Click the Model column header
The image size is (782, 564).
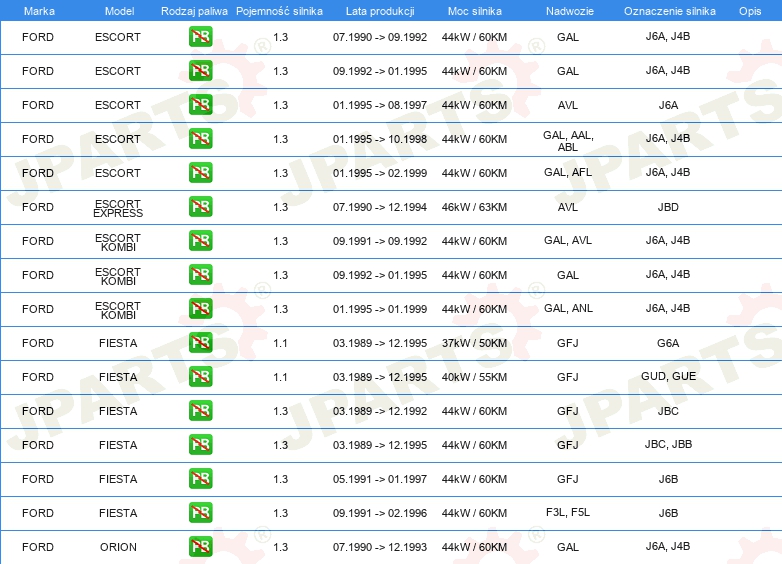[x=119, y=11]
